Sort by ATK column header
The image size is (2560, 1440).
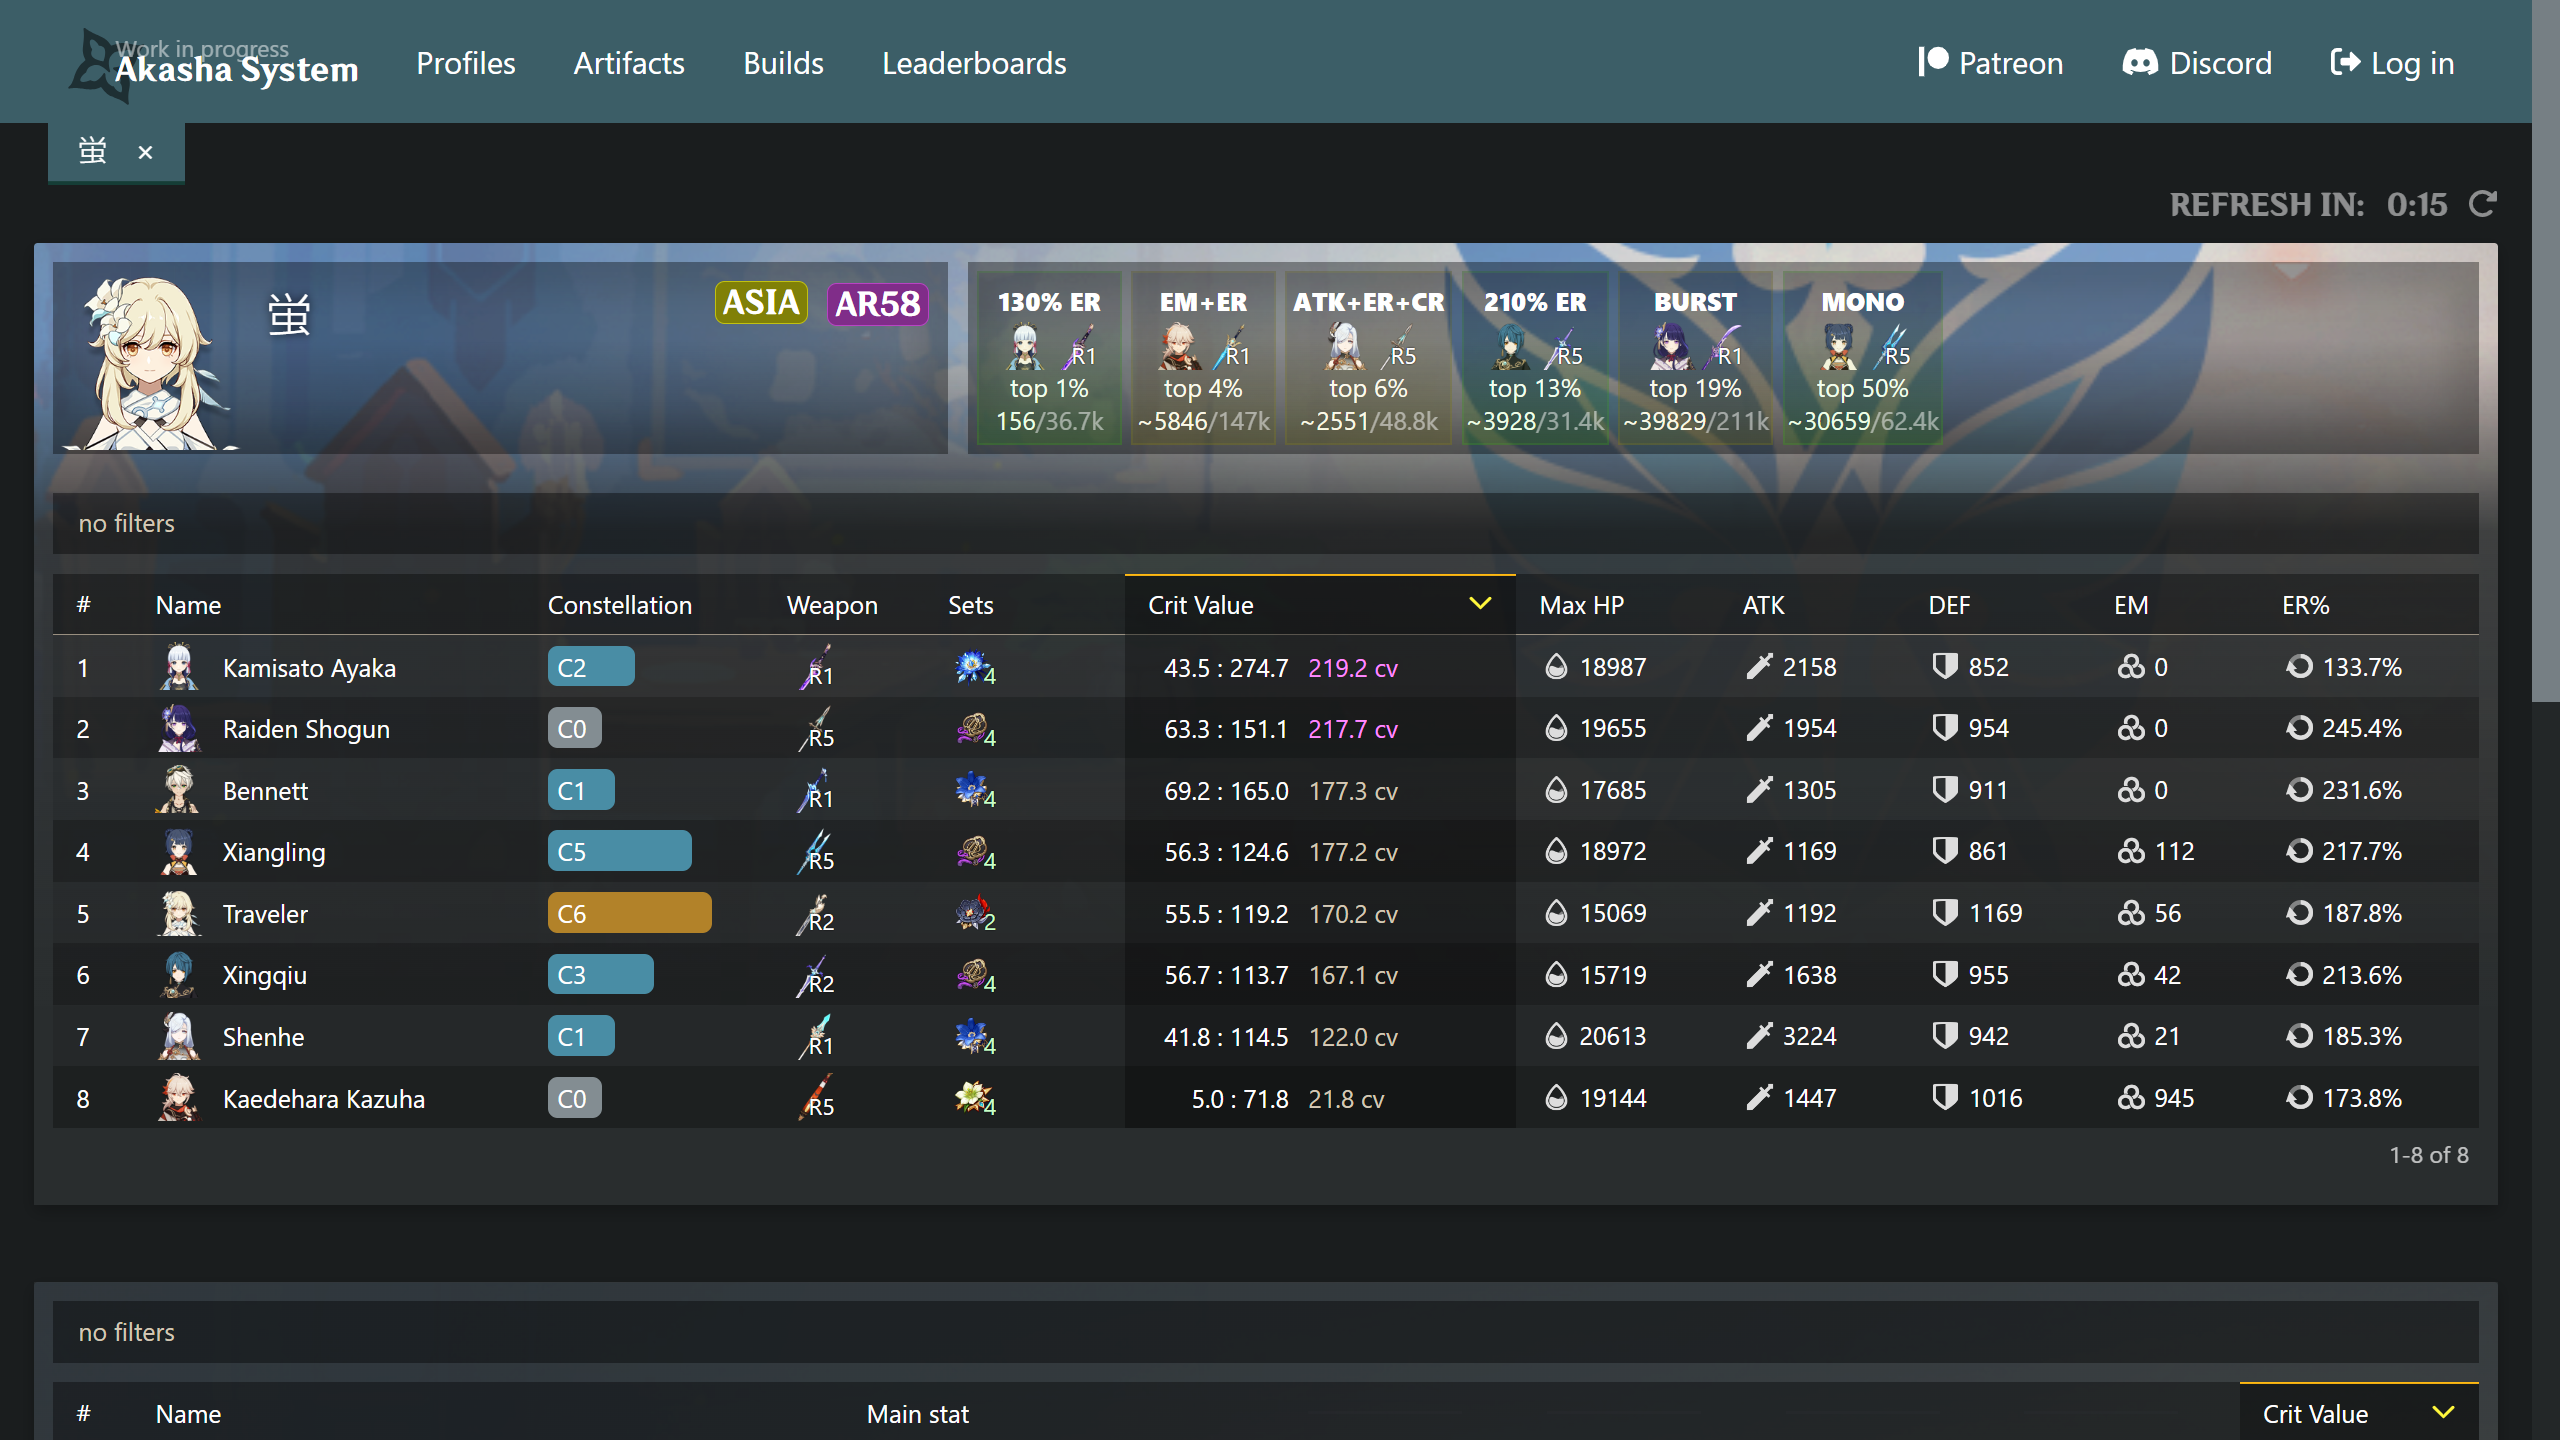coord(1763,605)
